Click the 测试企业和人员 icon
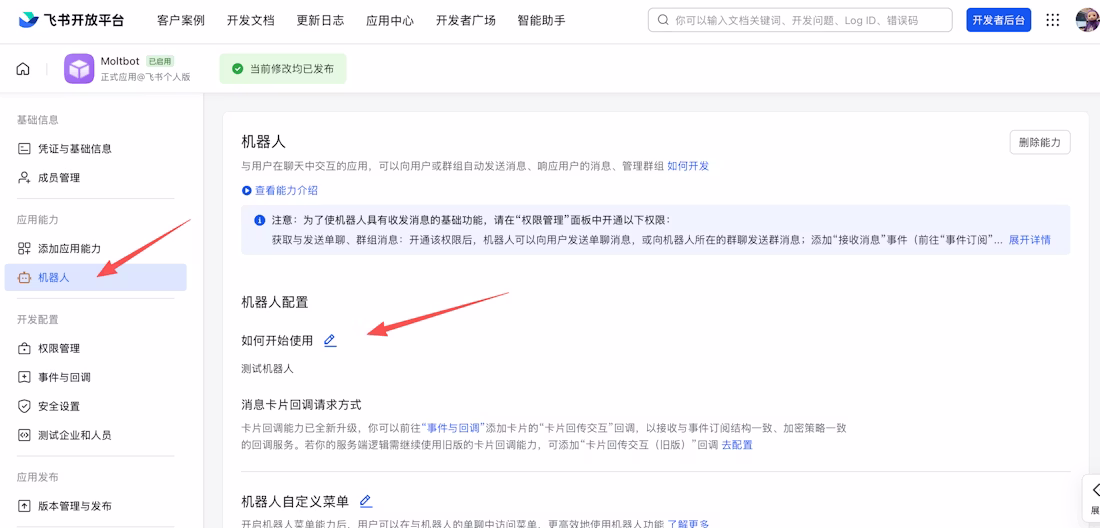 [x=24, y=435]
